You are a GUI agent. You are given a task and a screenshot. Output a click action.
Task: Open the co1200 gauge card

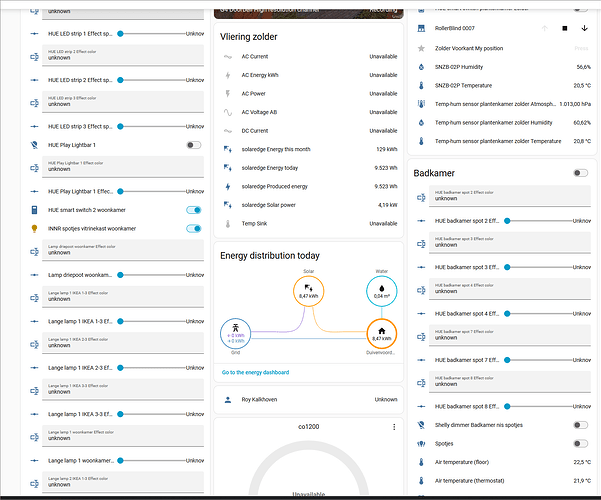[309, 458]
